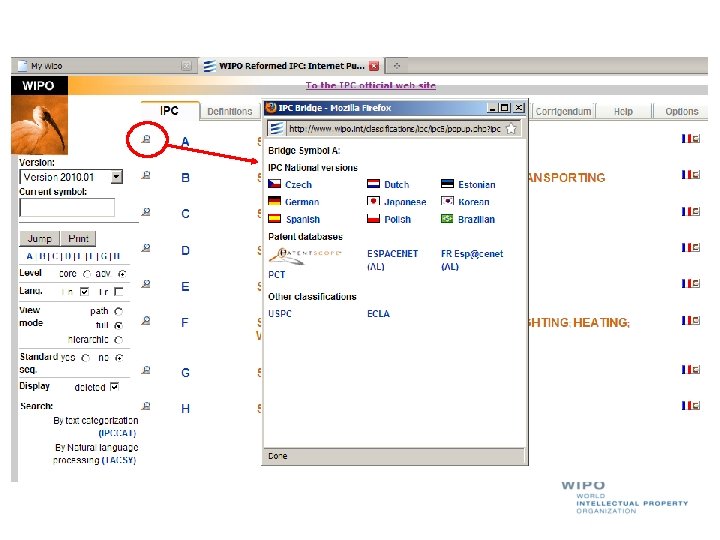Open the Options tab
This screenshot has width=720, height=540.
pyautogui.click(x=681, y=112)
